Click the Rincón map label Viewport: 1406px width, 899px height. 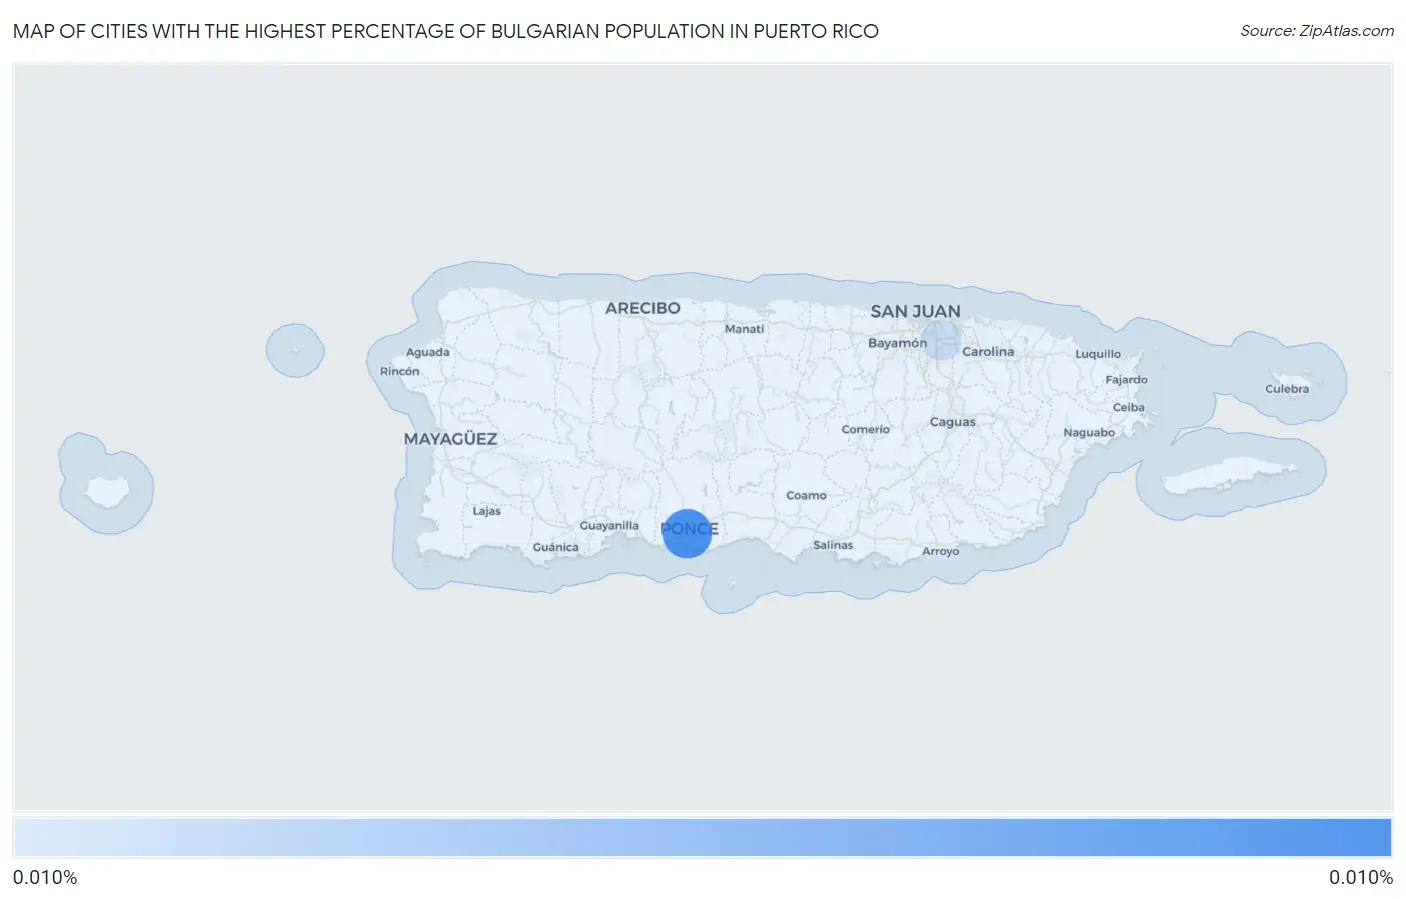399,372
